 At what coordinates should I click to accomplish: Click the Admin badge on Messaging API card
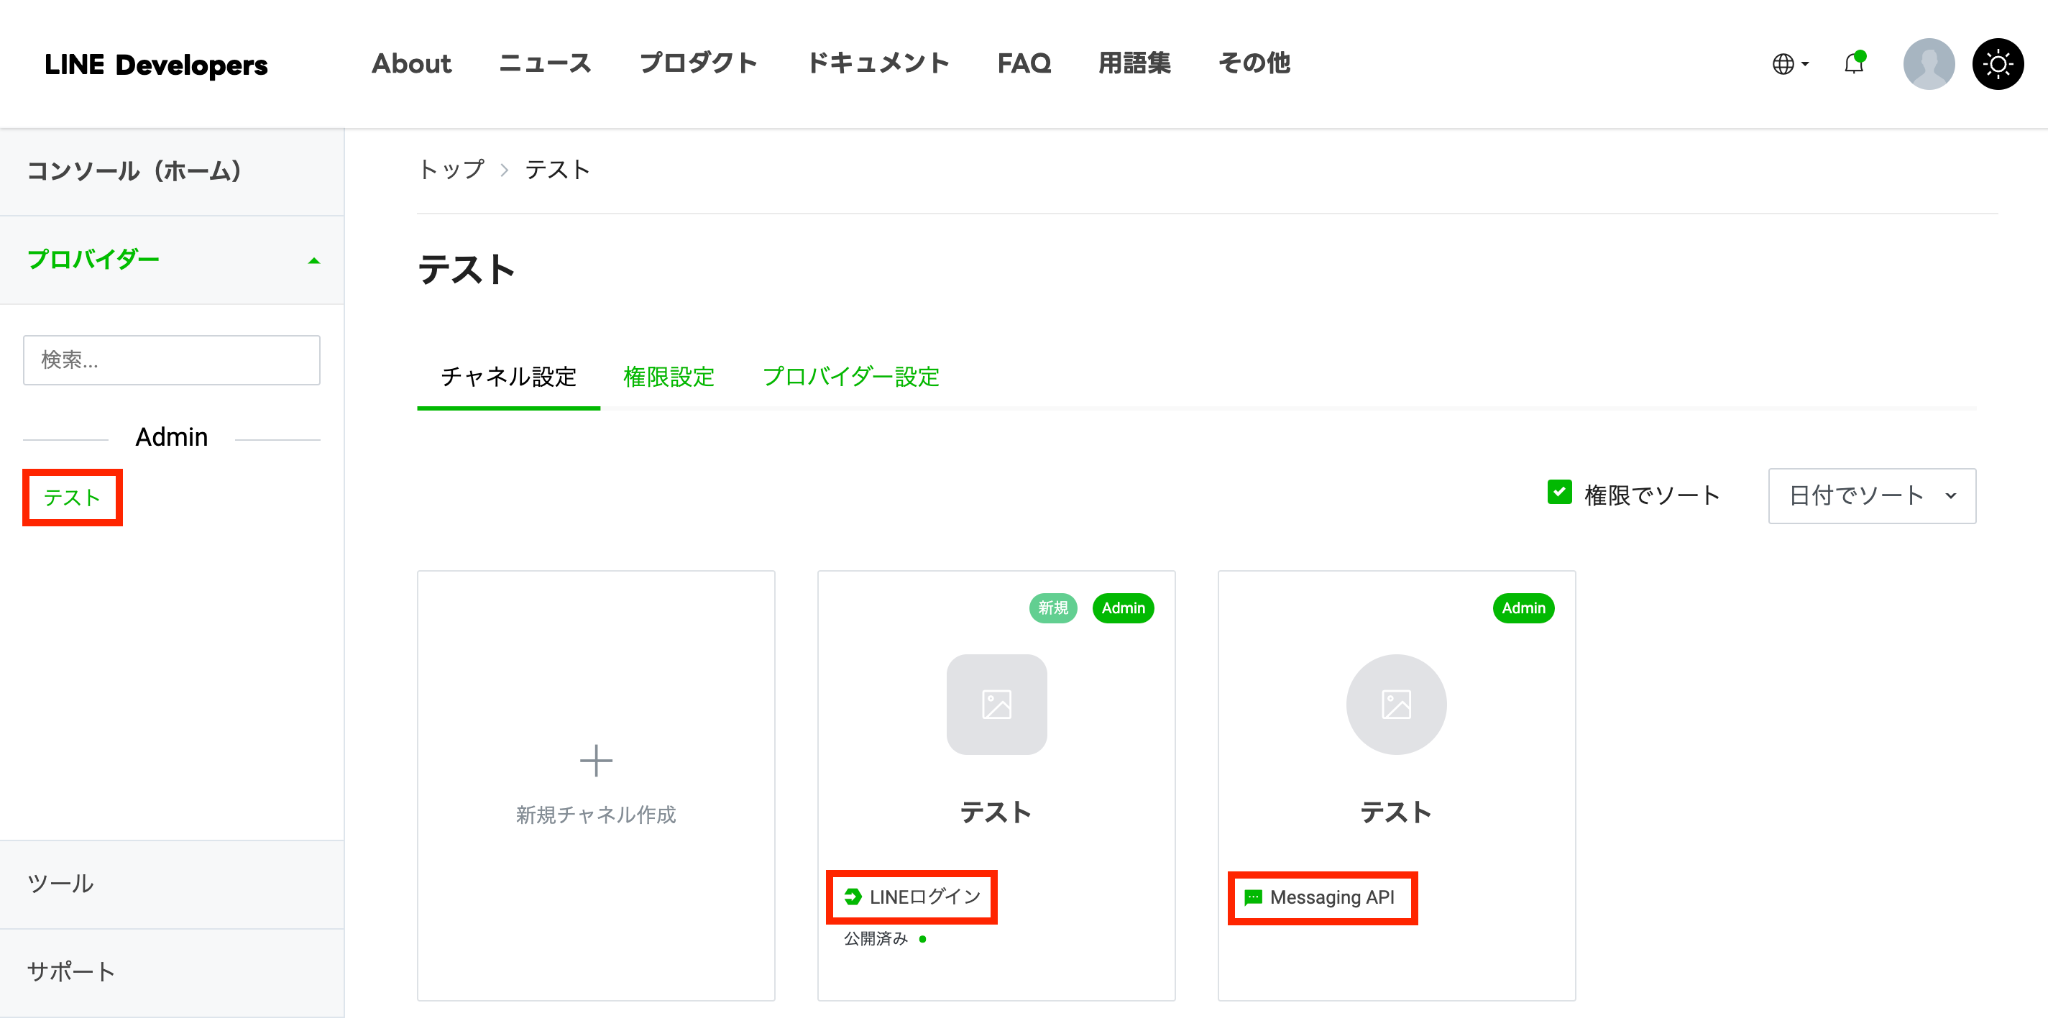click(1523, 608)
